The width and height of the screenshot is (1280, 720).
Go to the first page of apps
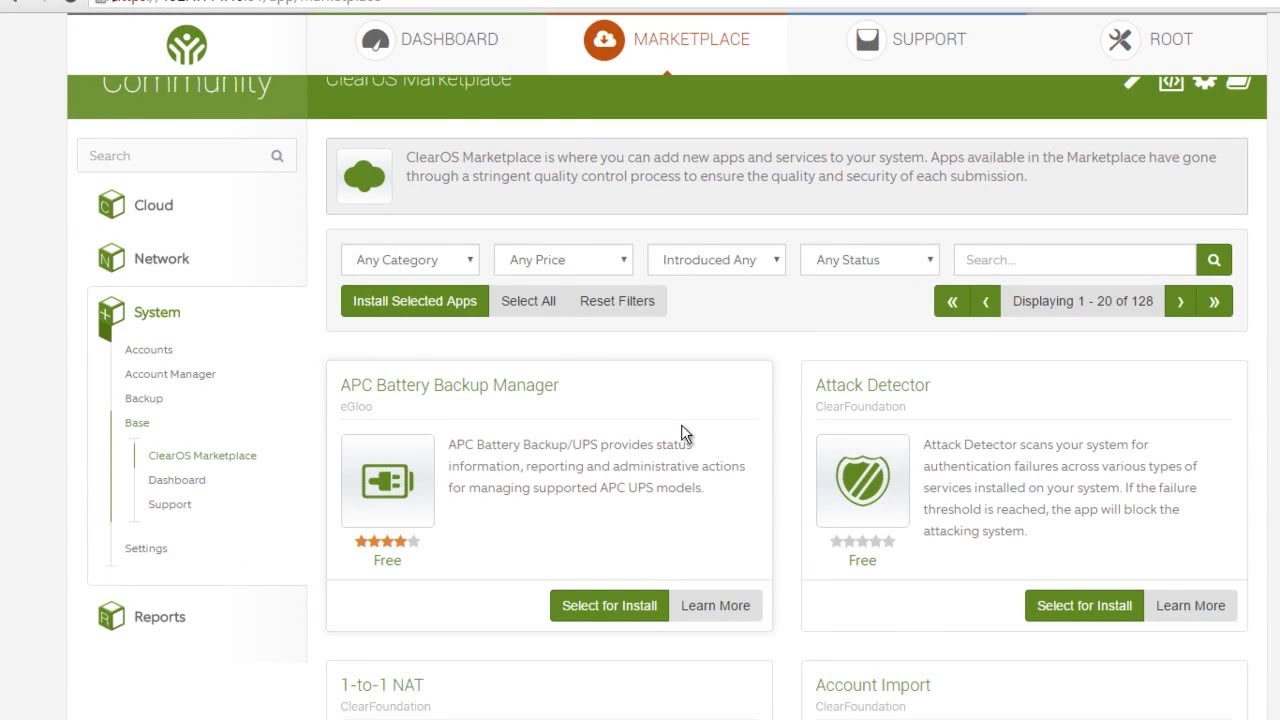(952, 301)
